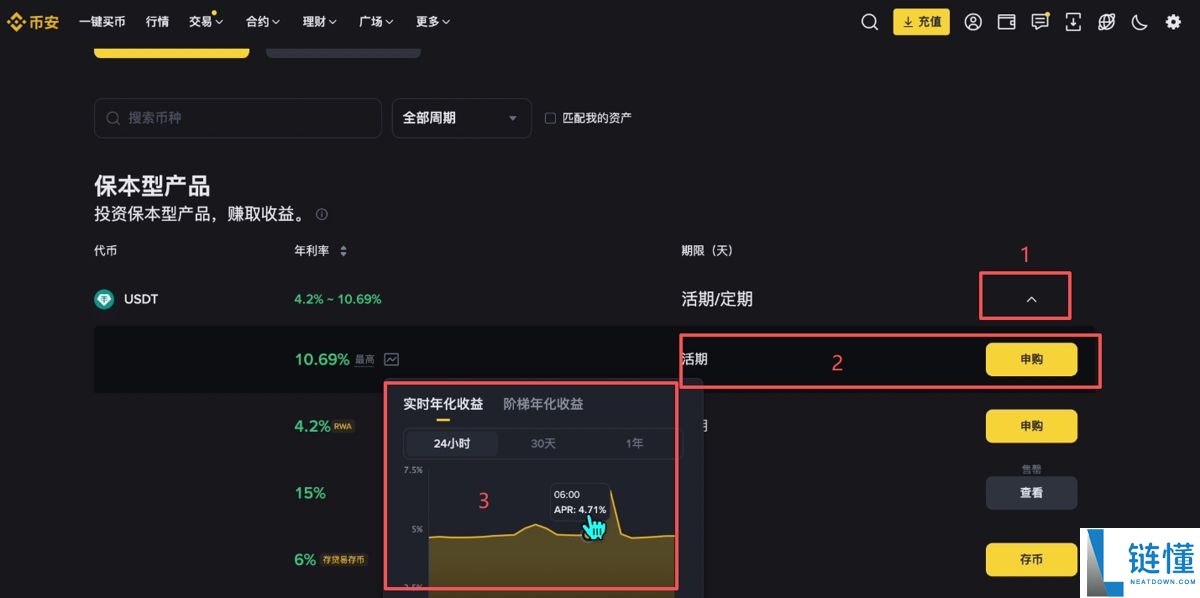Click the 查看 button

click(x=1031, y=492)
